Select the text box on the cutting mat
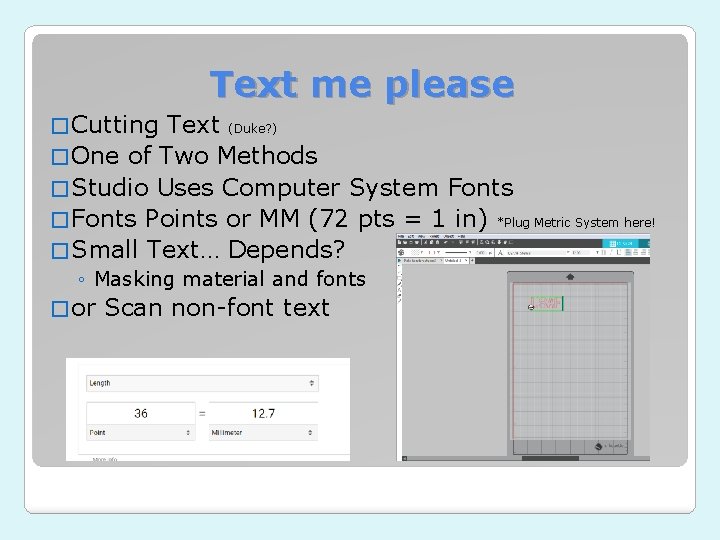This screenshot has width=720, height=540. pyautogui.click(x=546, y=304)
